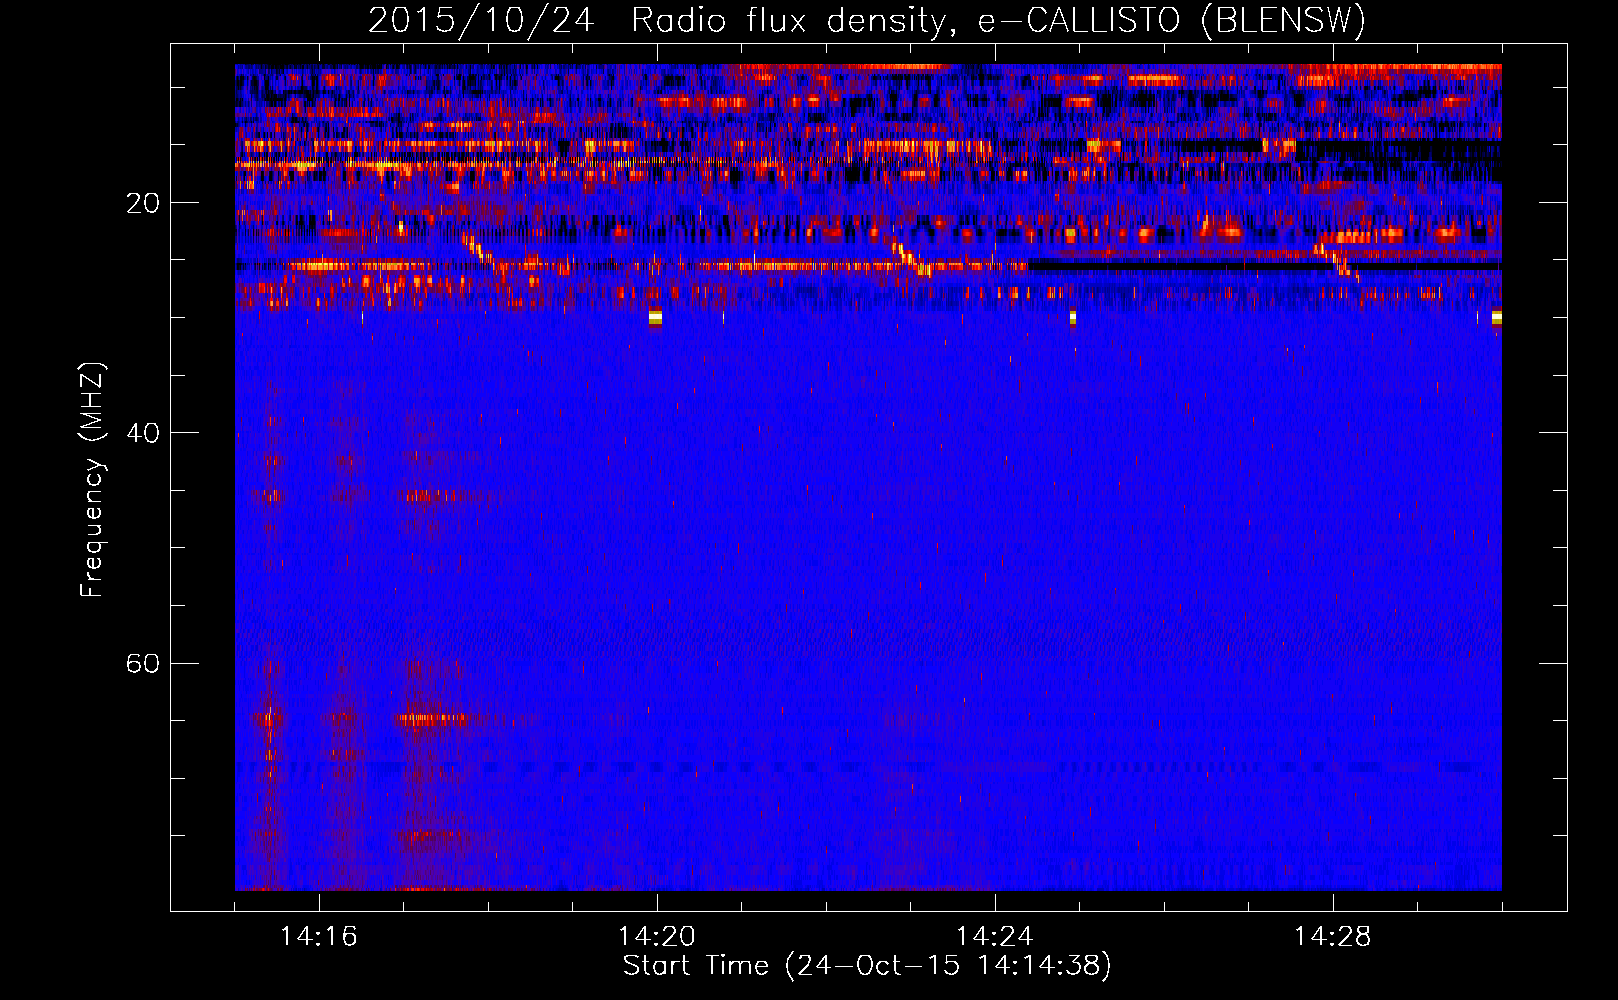Image resolution: width=1618 pixels, height=1000 pixels.
Task: Click the 20 MHz frequency tick label
Action: point(143,203)
